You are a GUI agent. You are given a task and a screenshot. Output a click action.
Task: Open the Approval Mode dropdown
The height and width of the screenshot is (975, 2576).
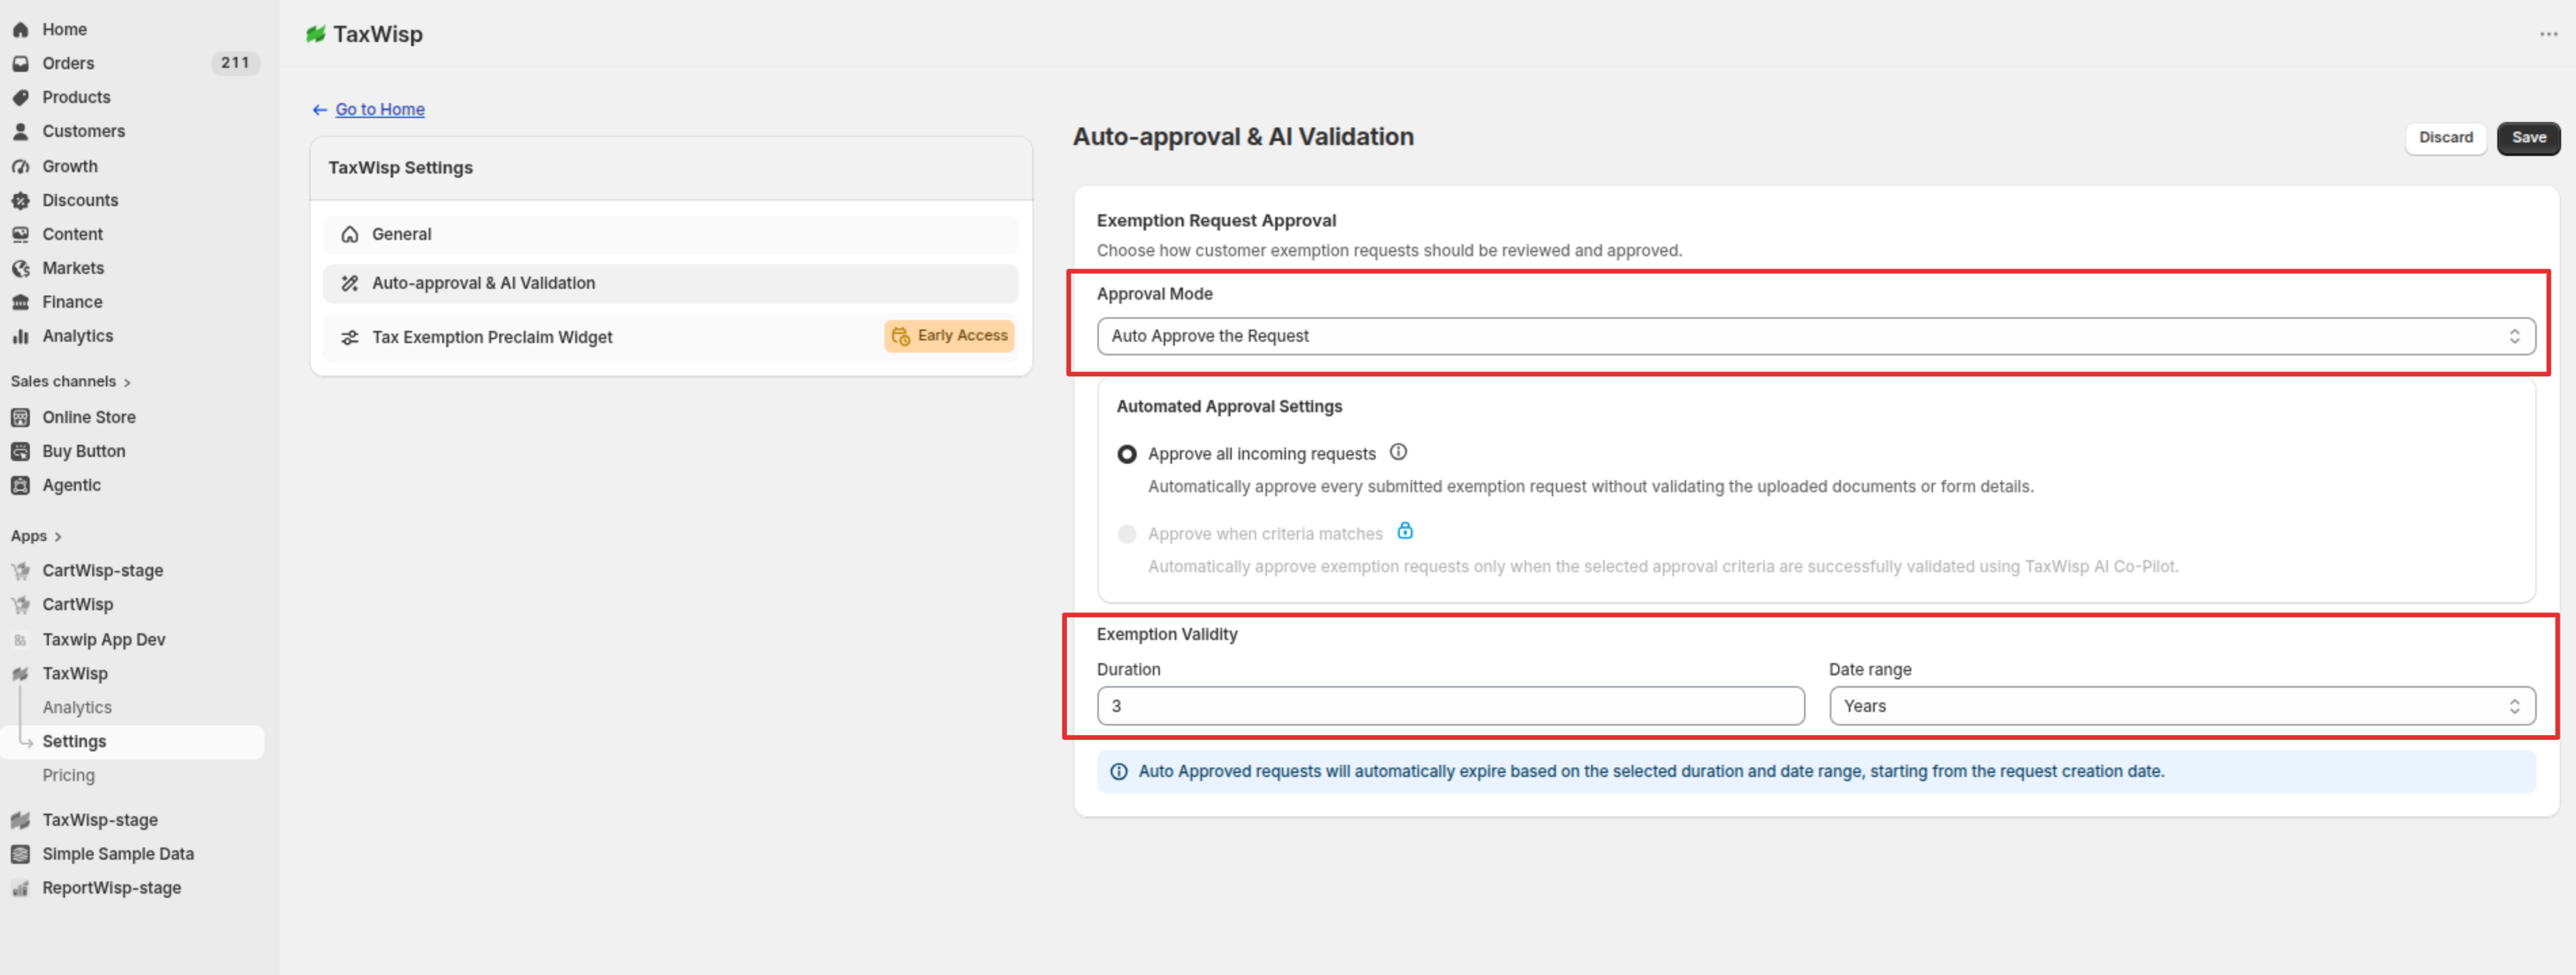coord(1816,336)
